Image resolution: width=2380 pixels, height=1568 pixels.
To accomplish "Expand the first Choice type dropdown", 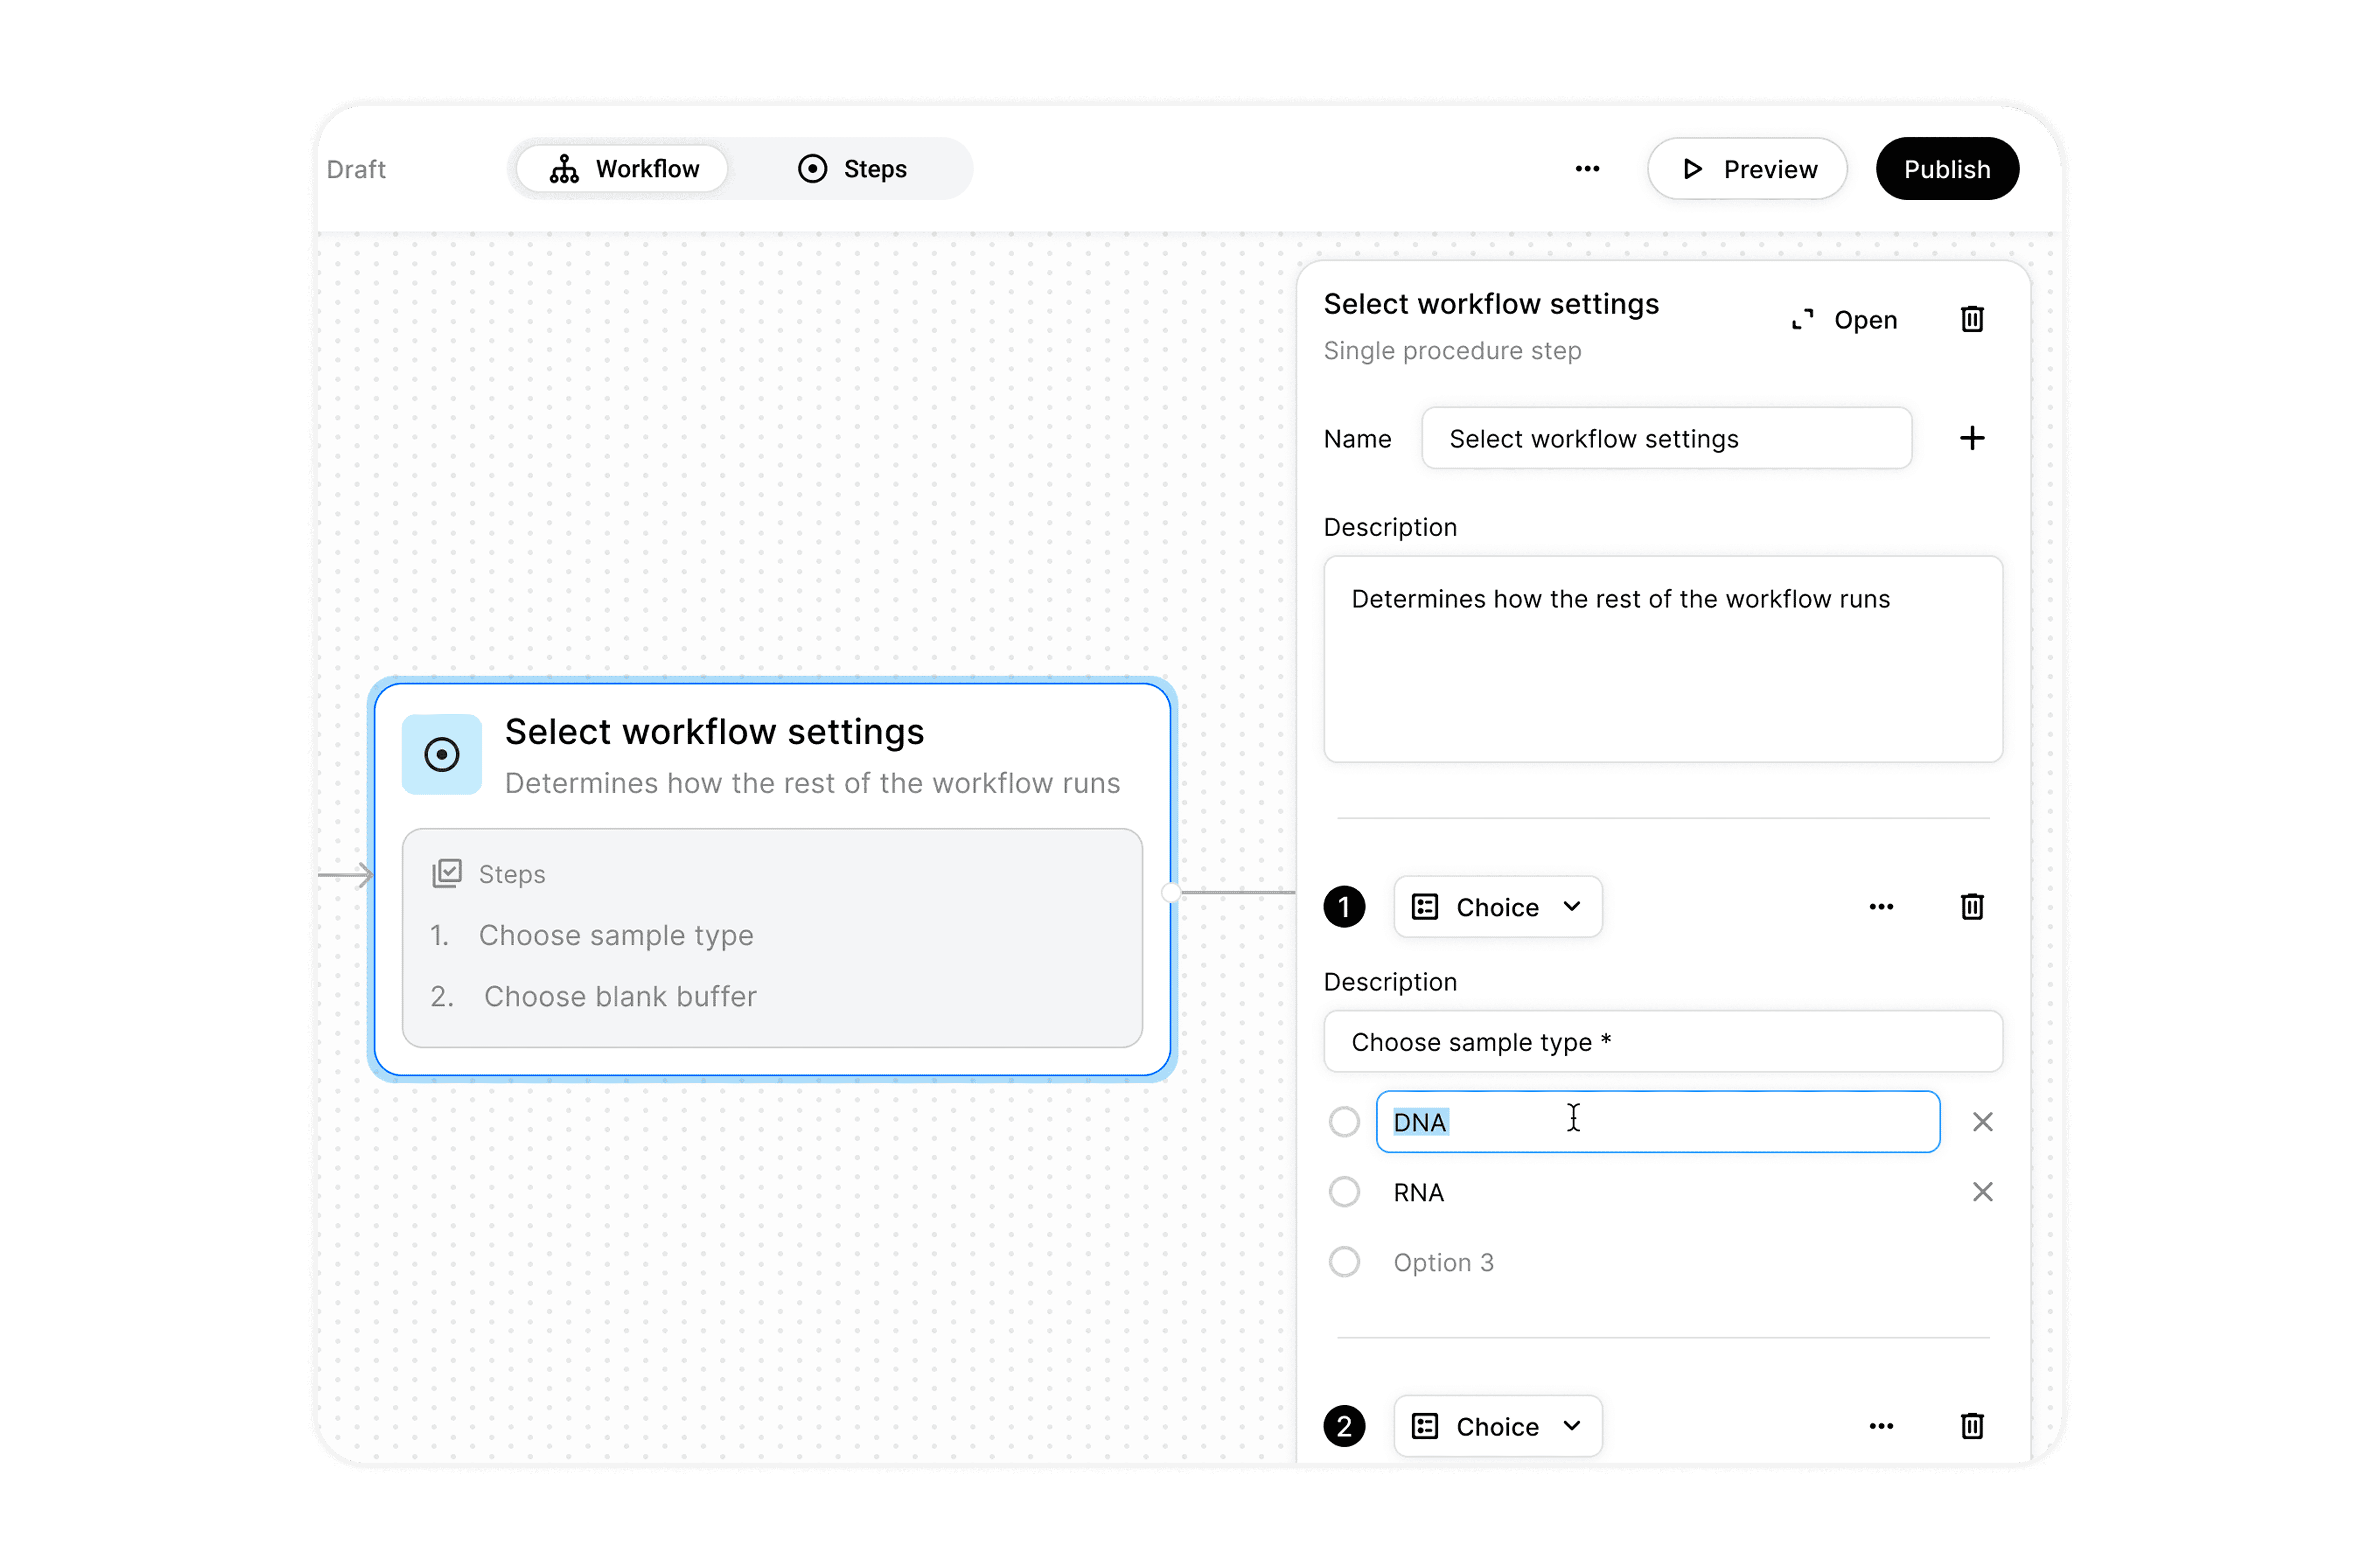I will (1497, 907).
